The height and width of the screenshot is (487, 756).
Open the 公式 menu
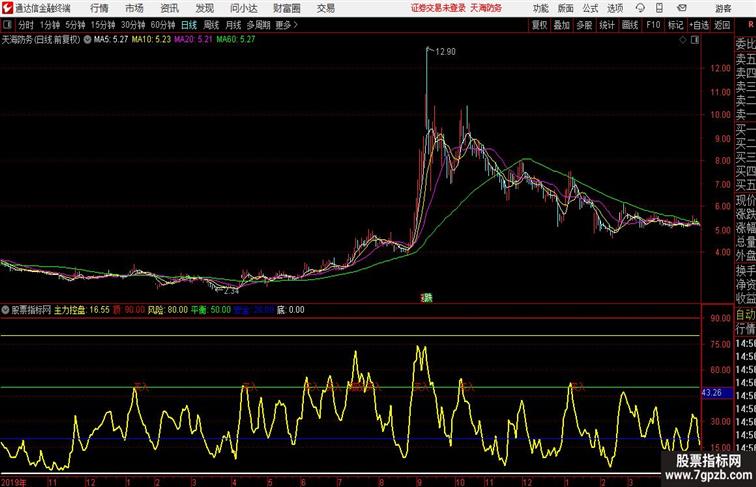pyautogui.click(x=590, y=8)
